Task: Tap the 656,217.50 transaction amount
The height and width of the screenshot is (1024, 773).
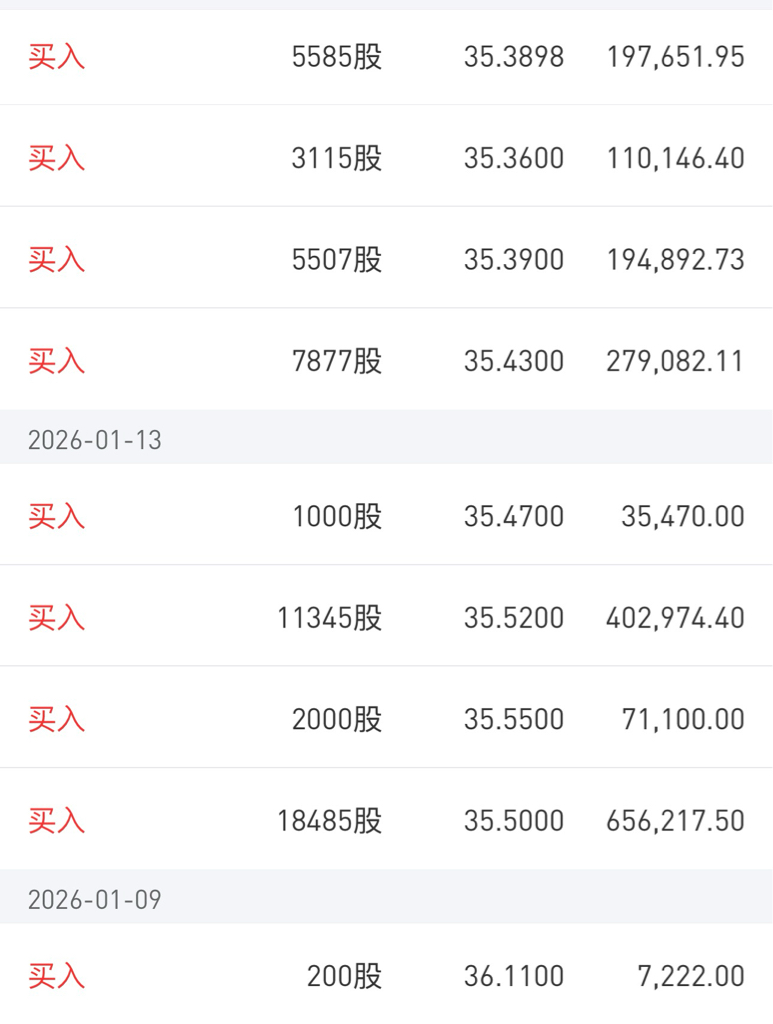Action: (675, 821)
